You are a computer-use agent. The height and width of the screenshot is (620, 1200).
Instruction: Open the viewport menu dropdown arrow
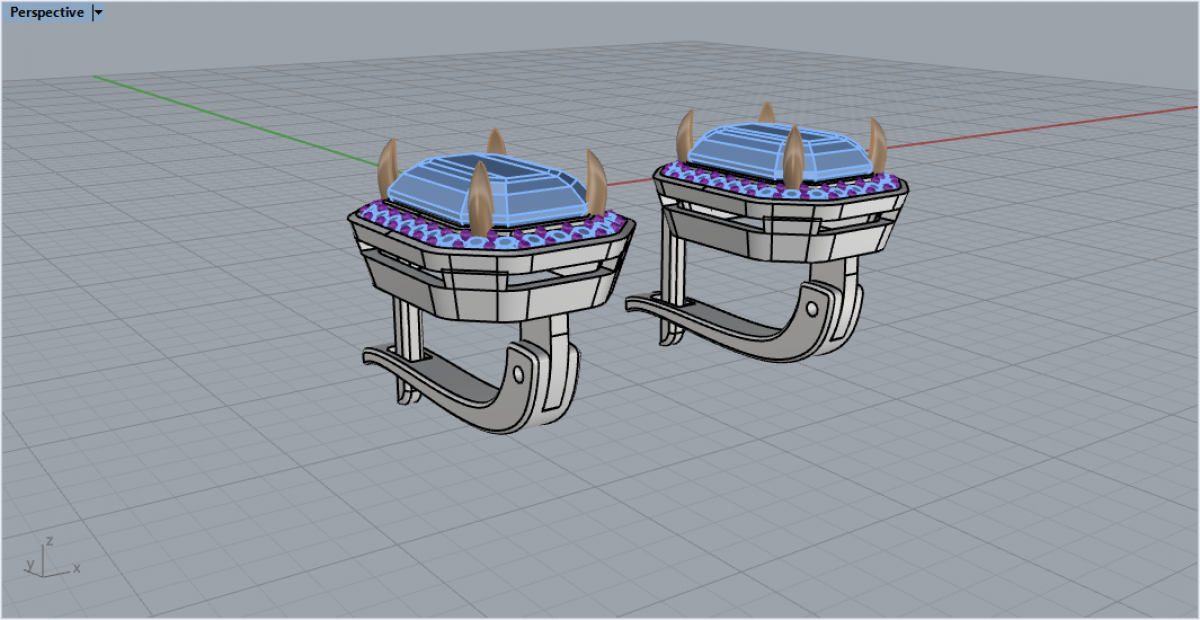point(98,13)
